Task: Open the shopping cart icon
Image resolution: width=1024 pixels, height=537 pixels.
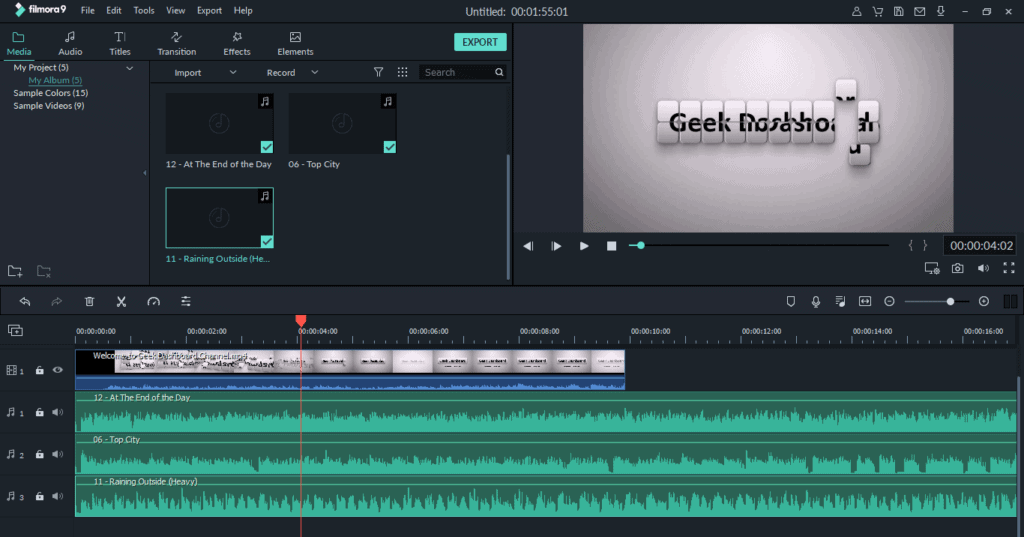Action: coord(877,11)
